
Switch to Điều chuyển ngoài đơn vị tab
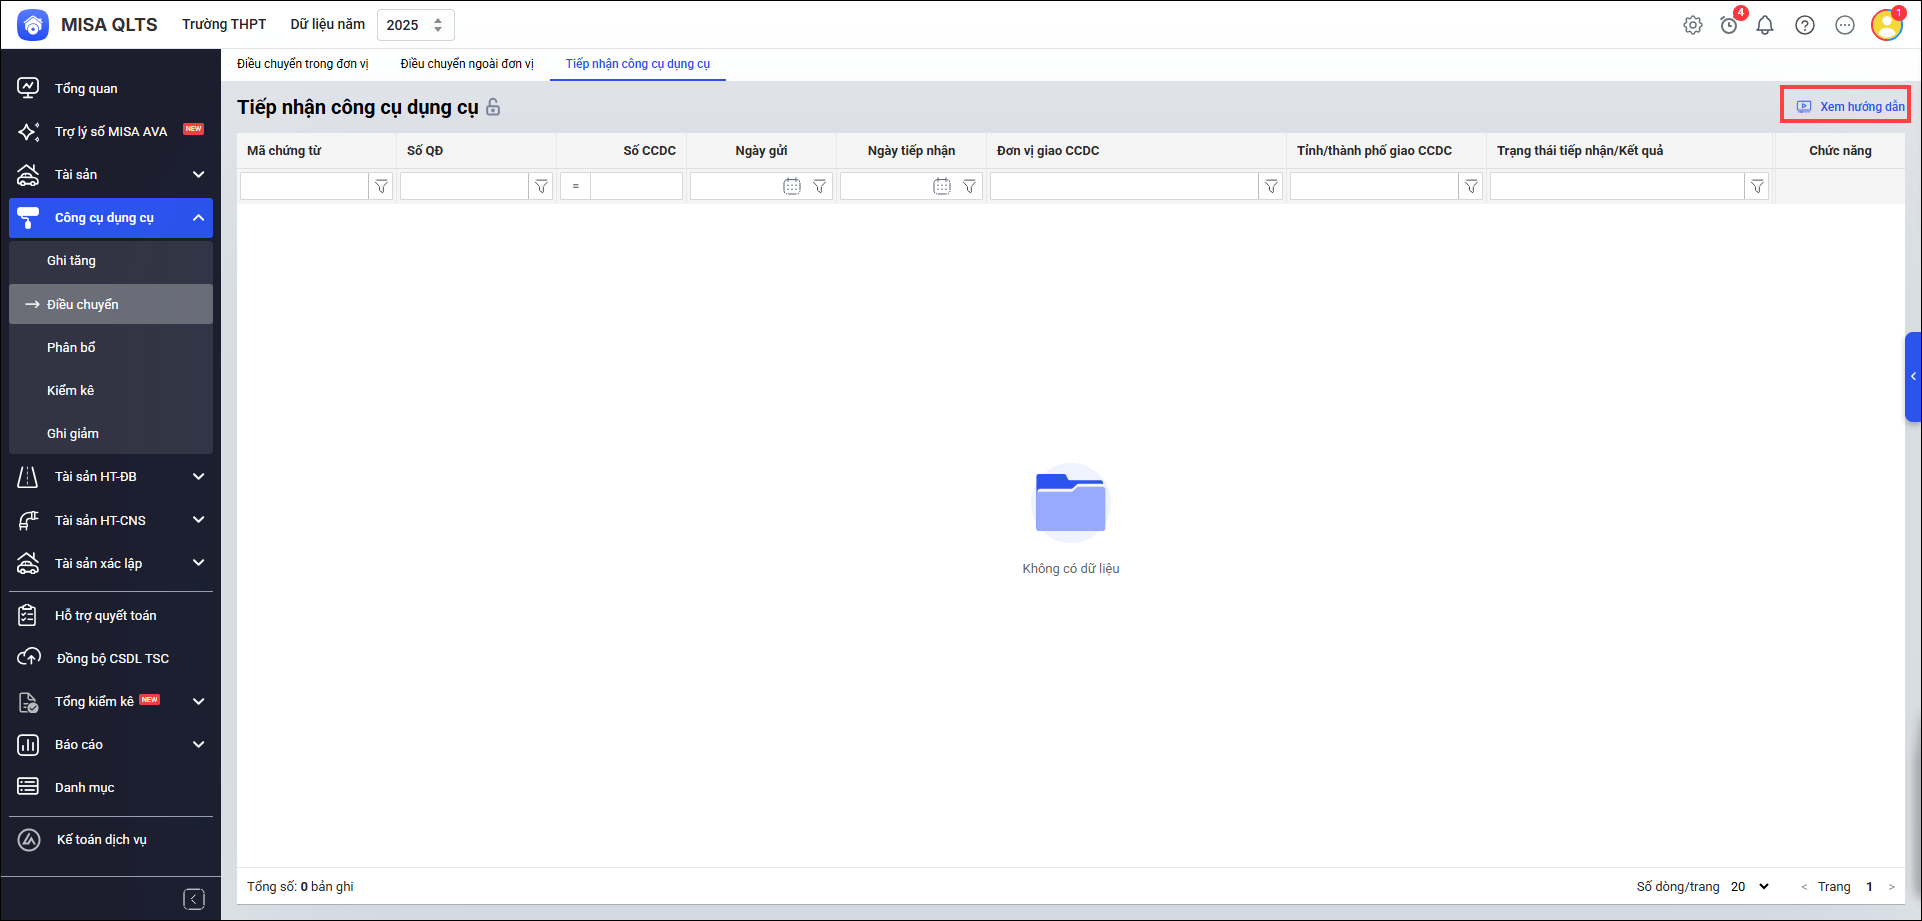click(x=467, y=64)
